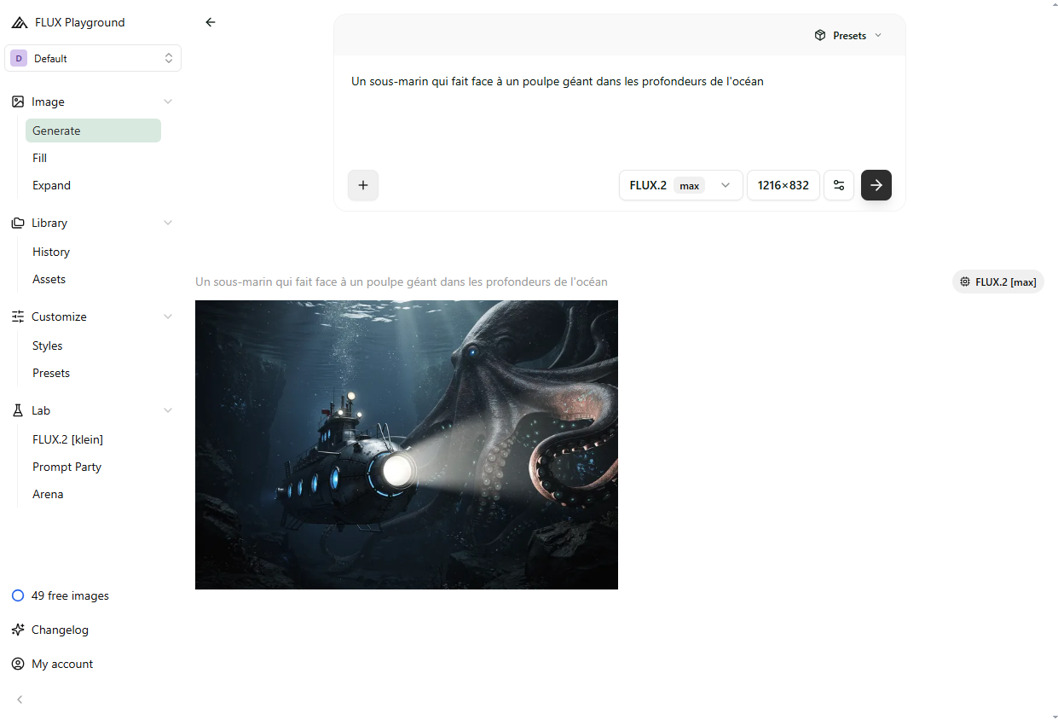Open FLUX.2 [klein] under Lab

pyautogui.click(x=67, y=439)
